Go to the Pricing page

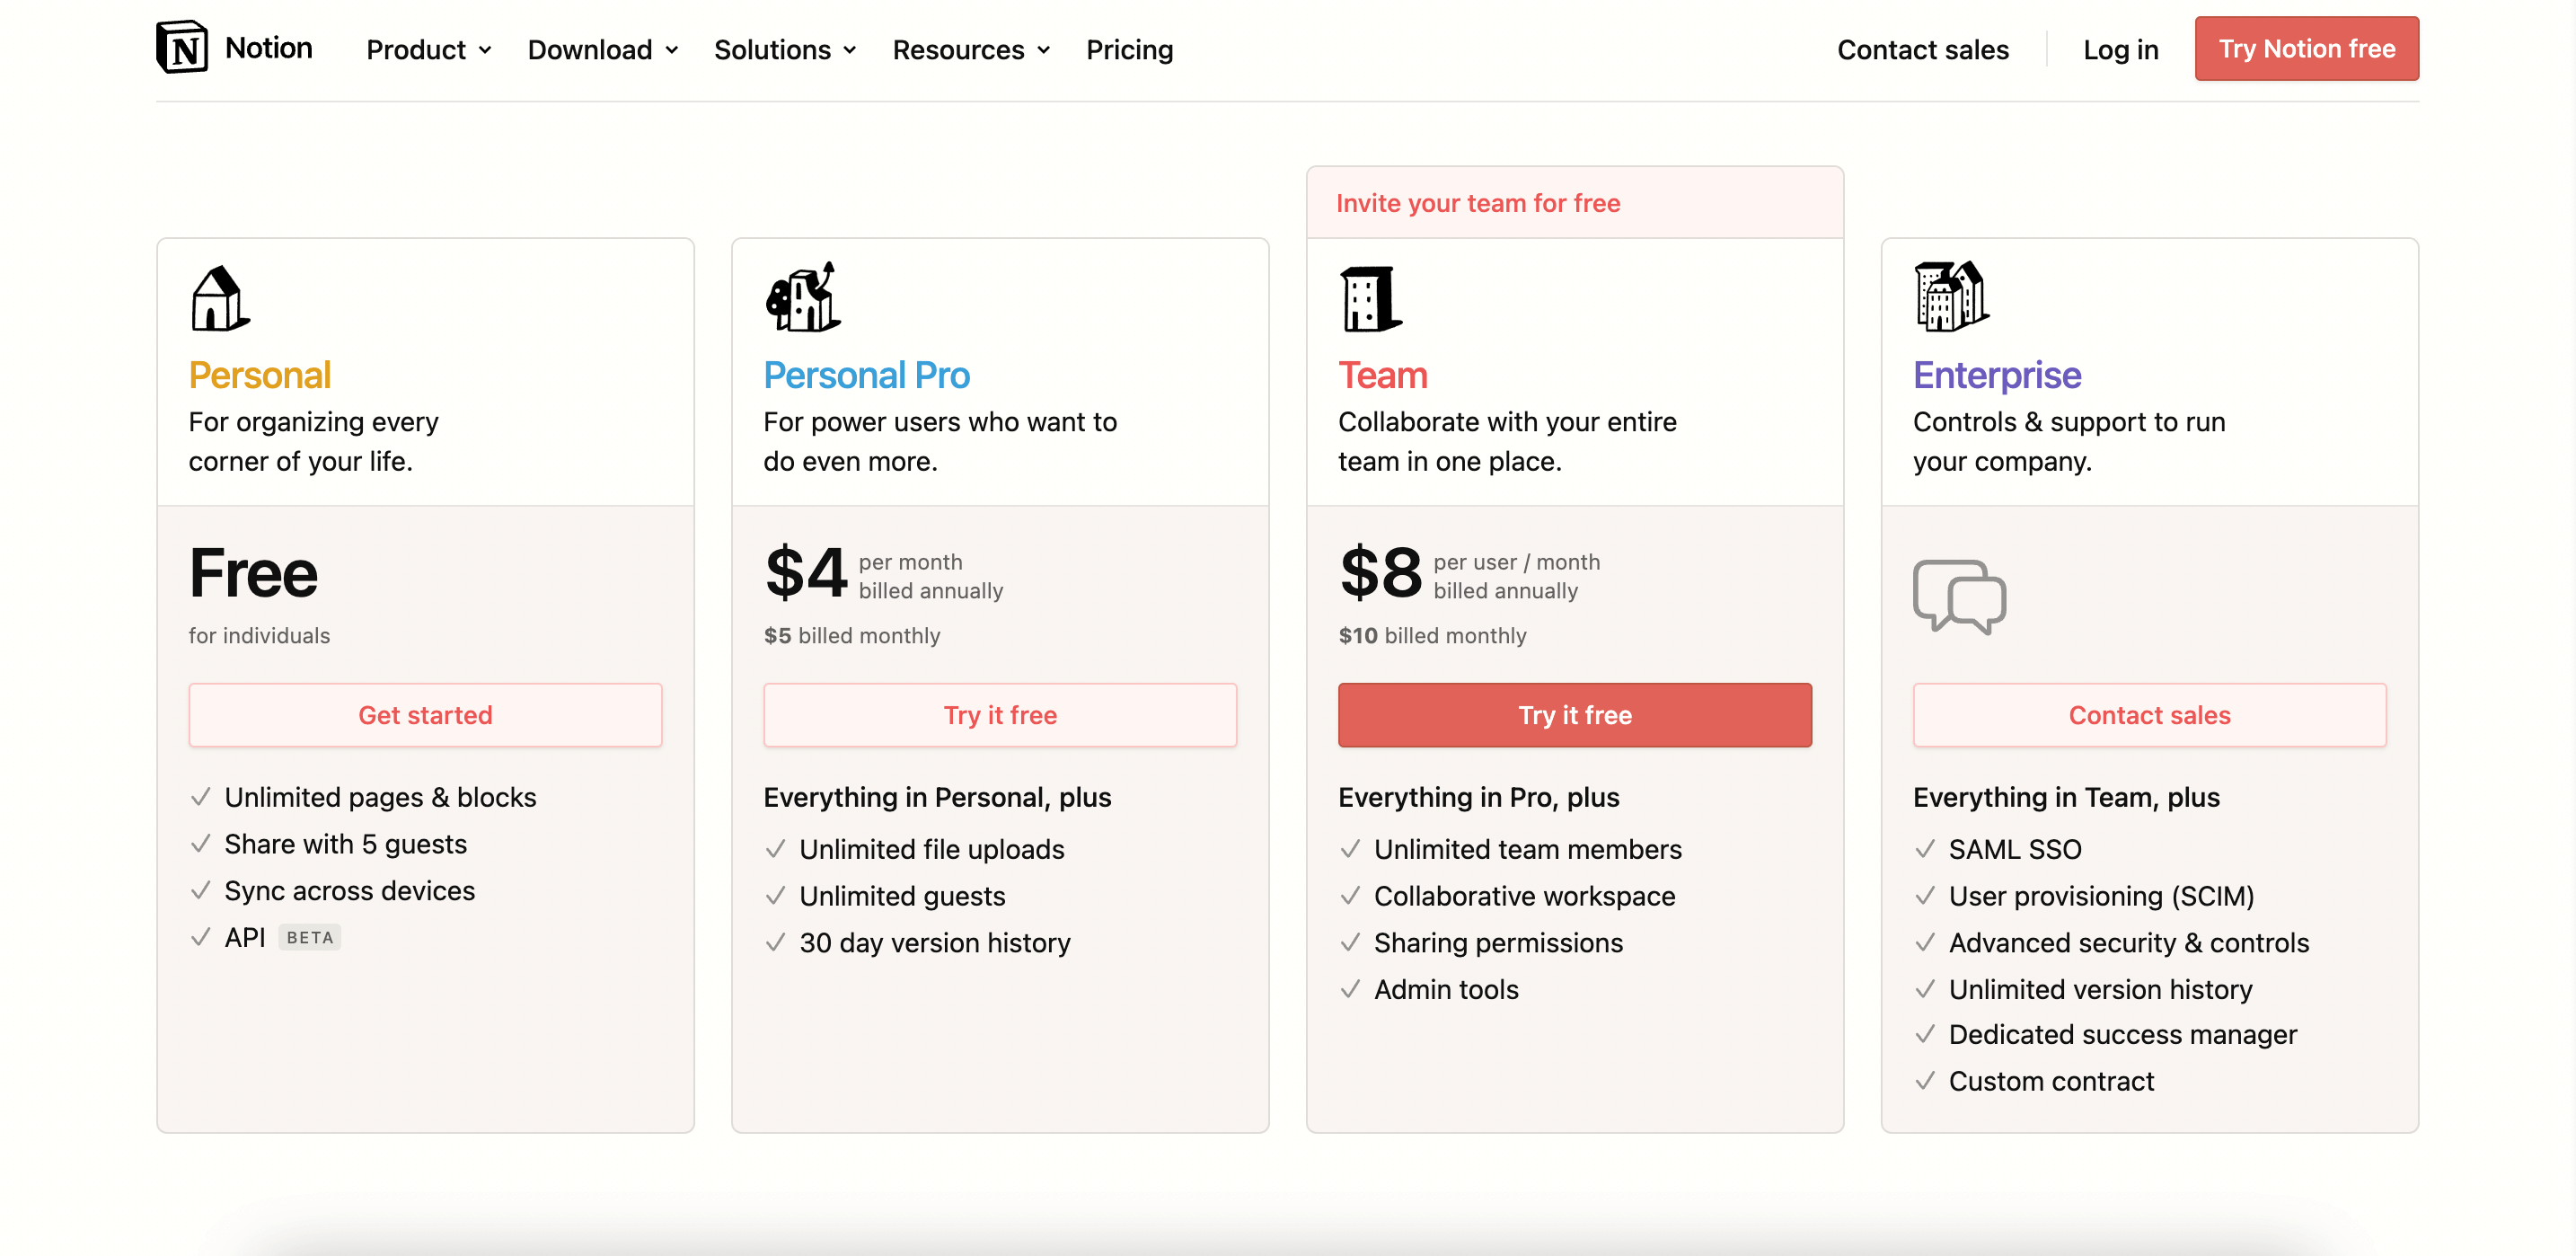(1129, 49)
